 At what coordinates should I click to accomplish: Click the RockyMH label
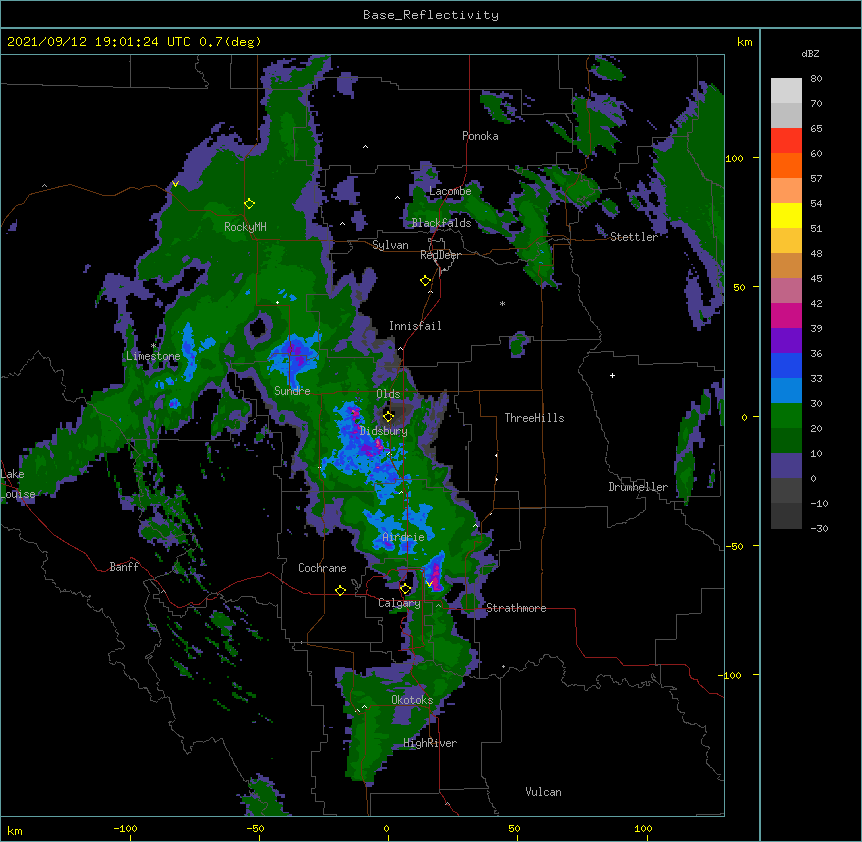pyautogui.click(x=245, y=227)
